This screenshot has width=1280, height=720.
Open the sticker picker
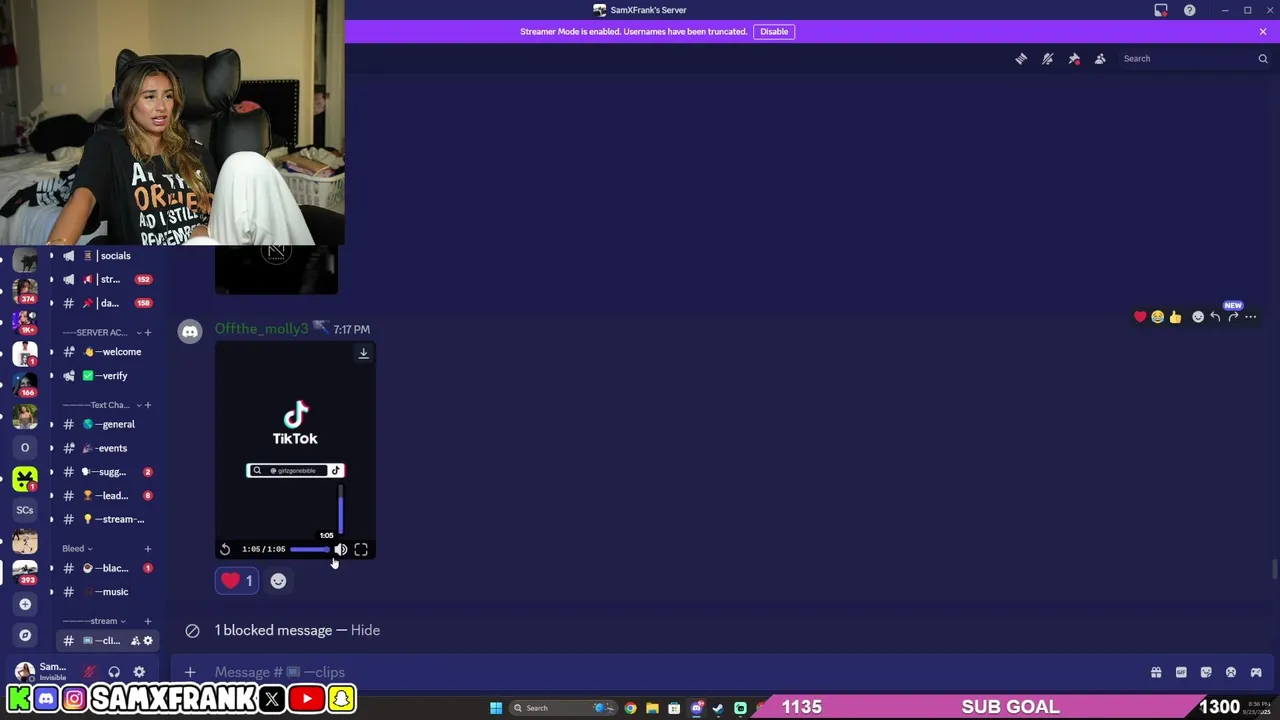click(x=1206, y=672)
